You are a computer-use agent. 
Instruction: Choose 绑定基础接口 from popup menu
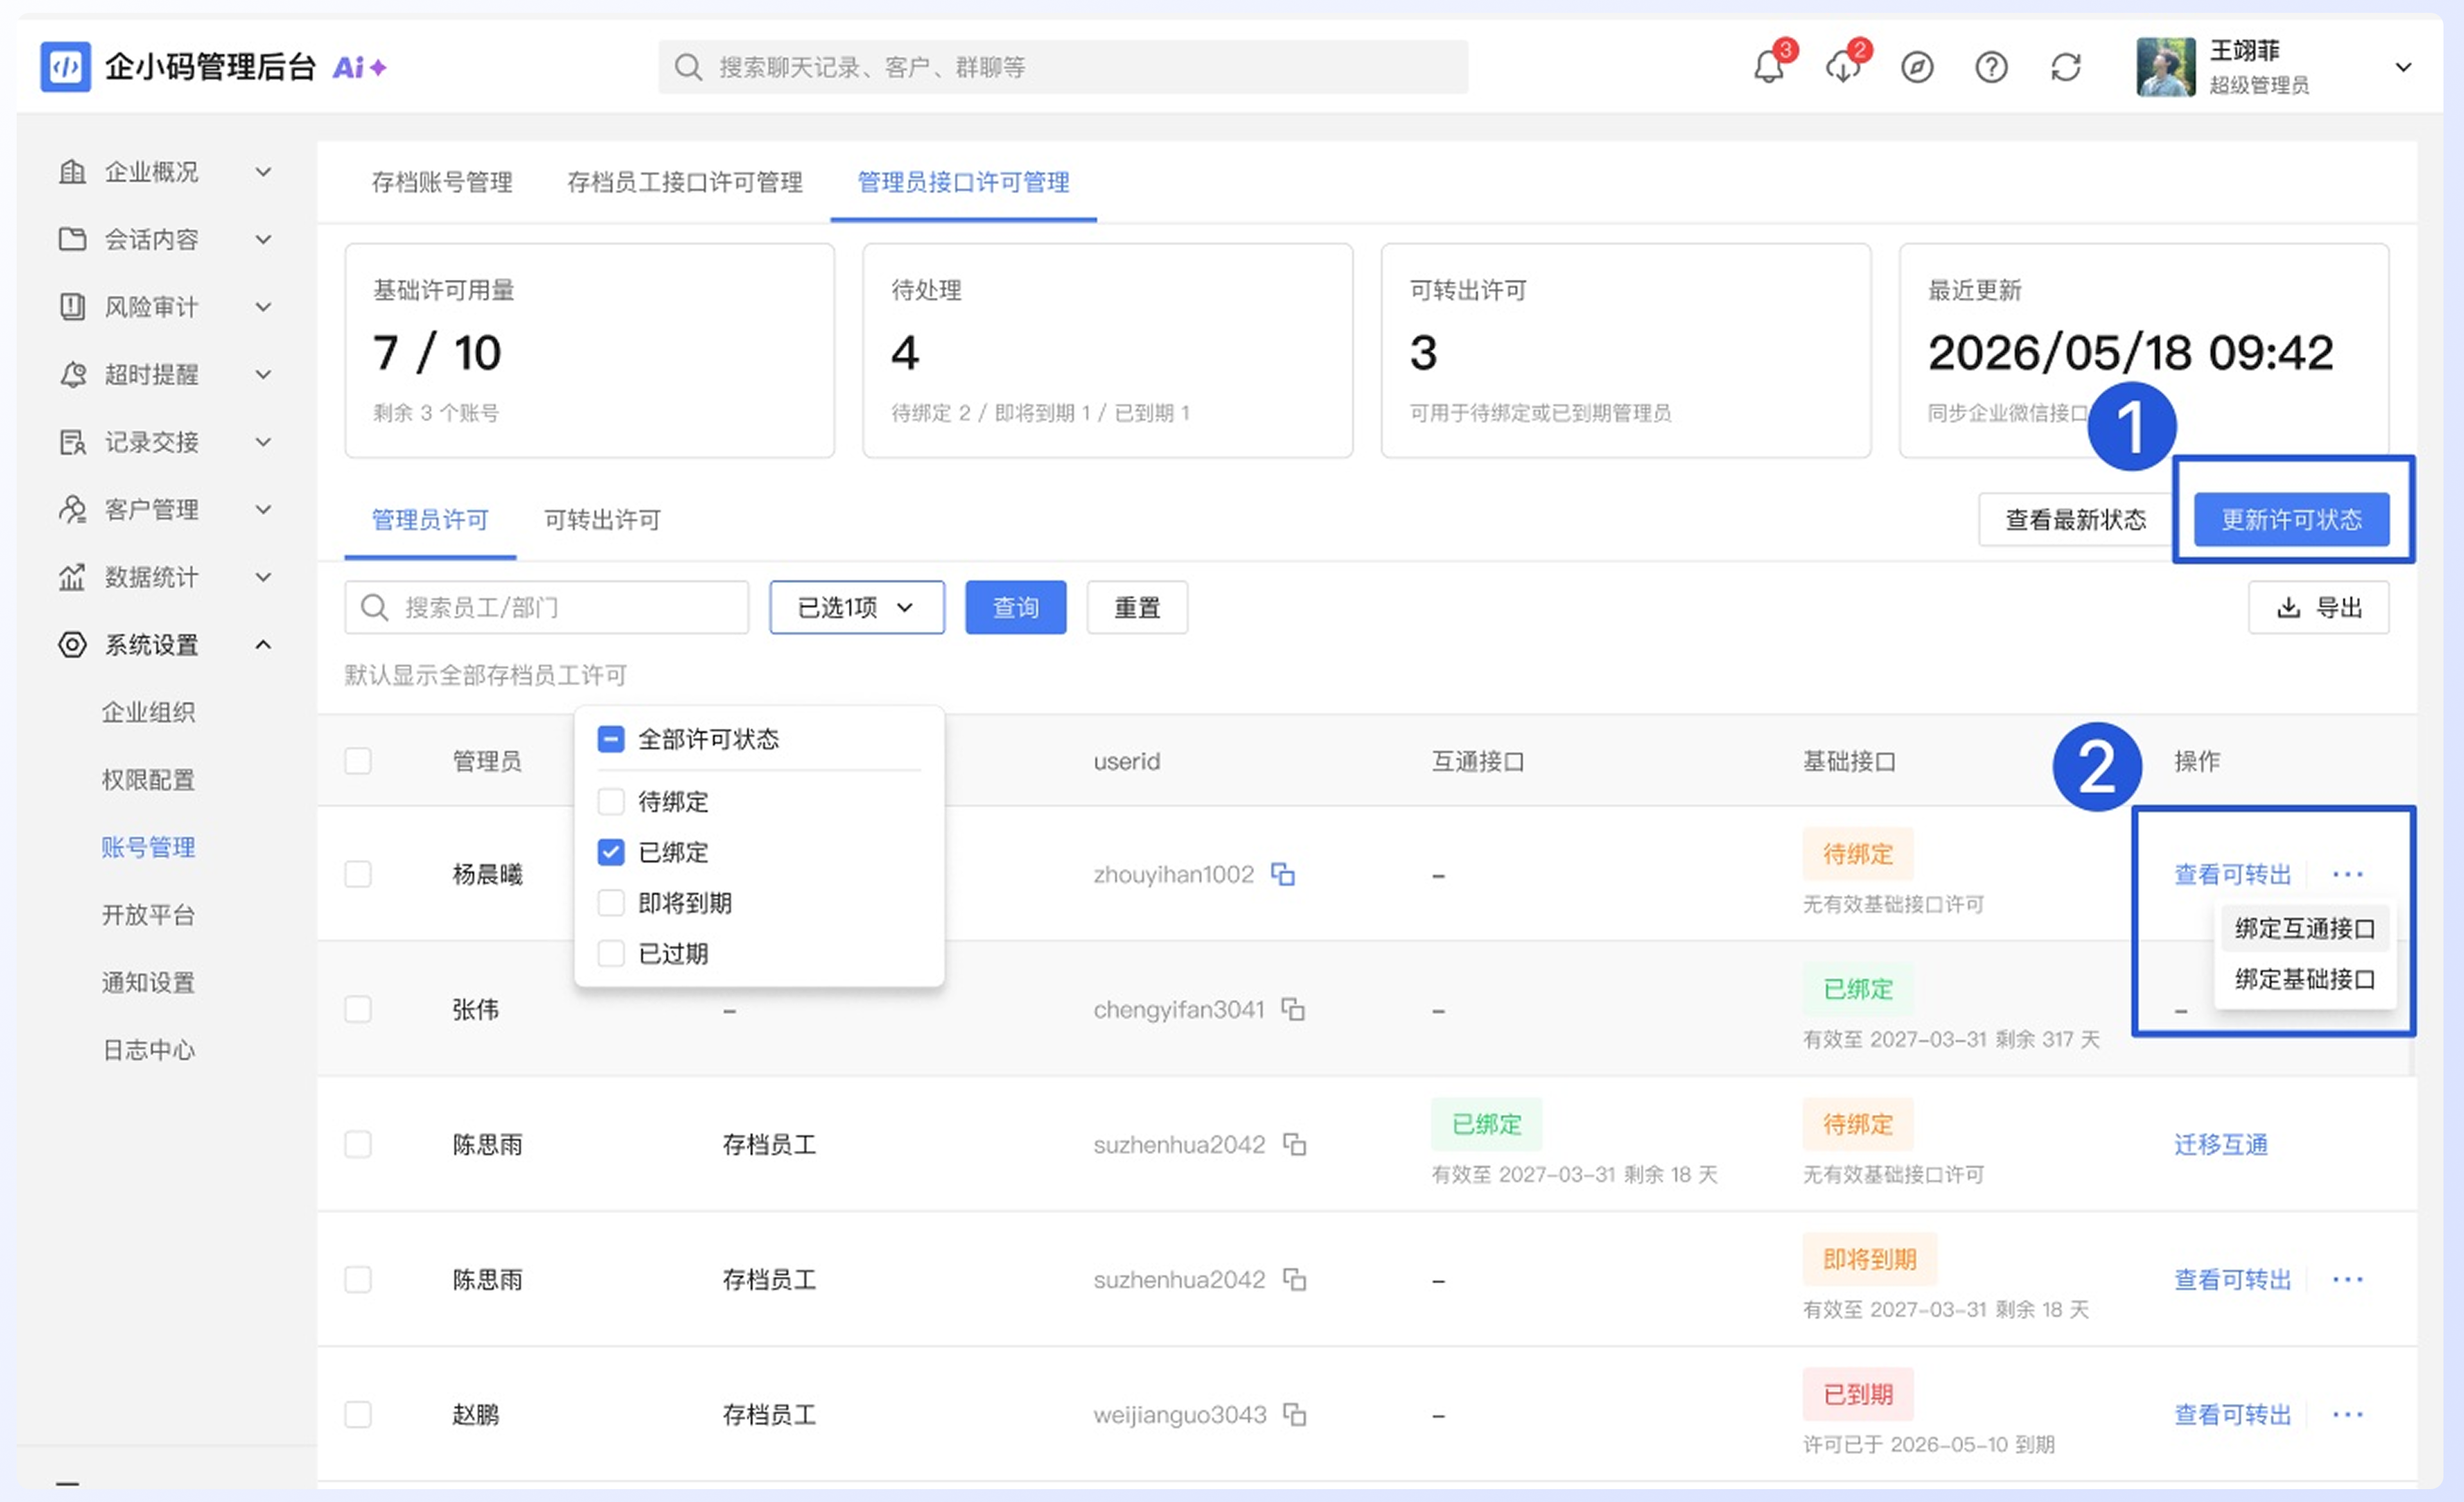(2305, 979)
